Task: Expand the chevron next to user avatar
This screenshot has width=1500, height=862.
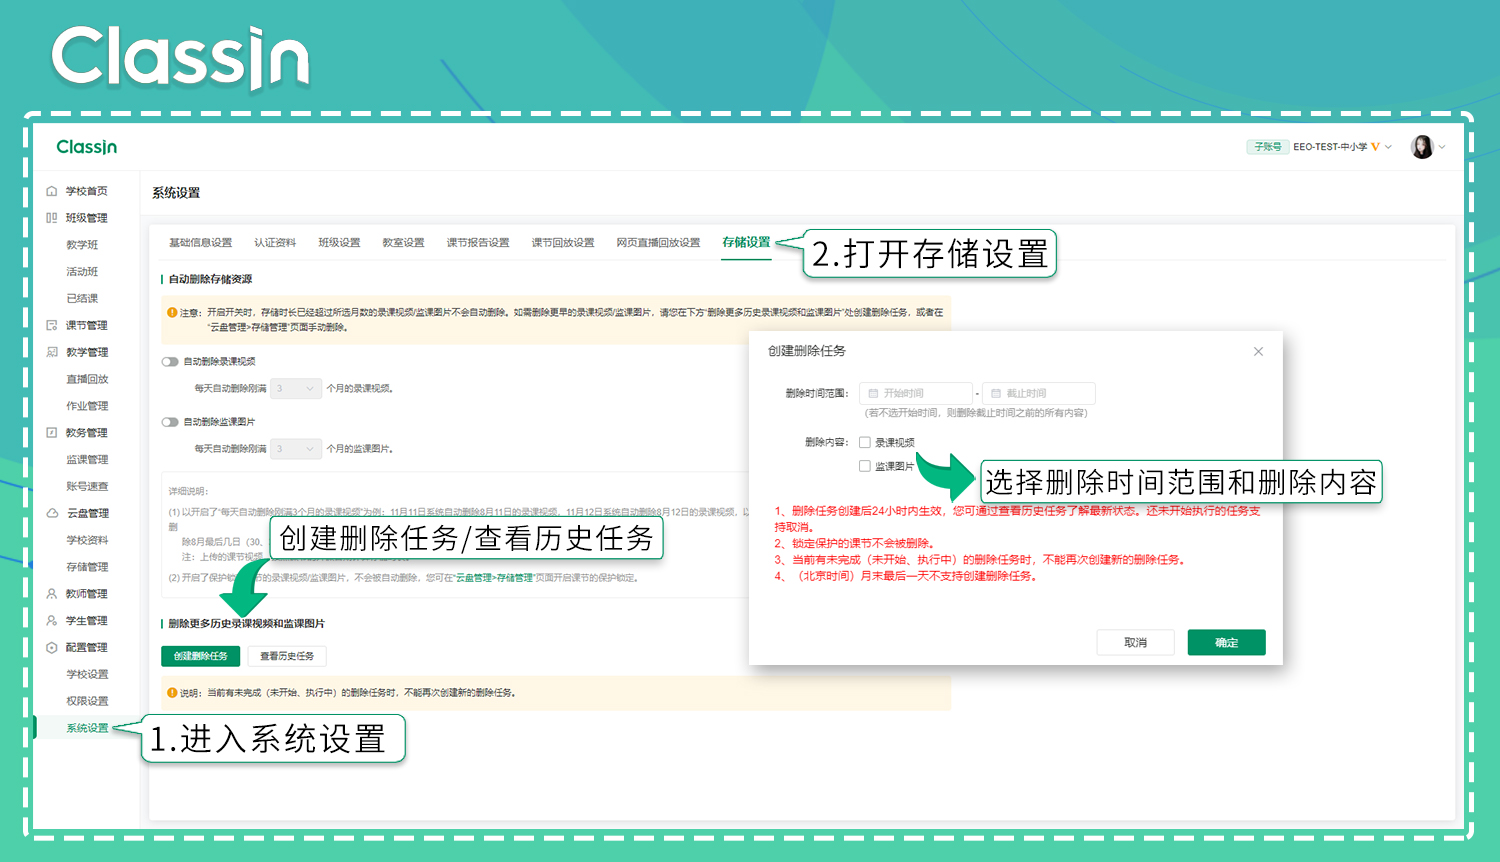Action: [x=1442, y=147]
